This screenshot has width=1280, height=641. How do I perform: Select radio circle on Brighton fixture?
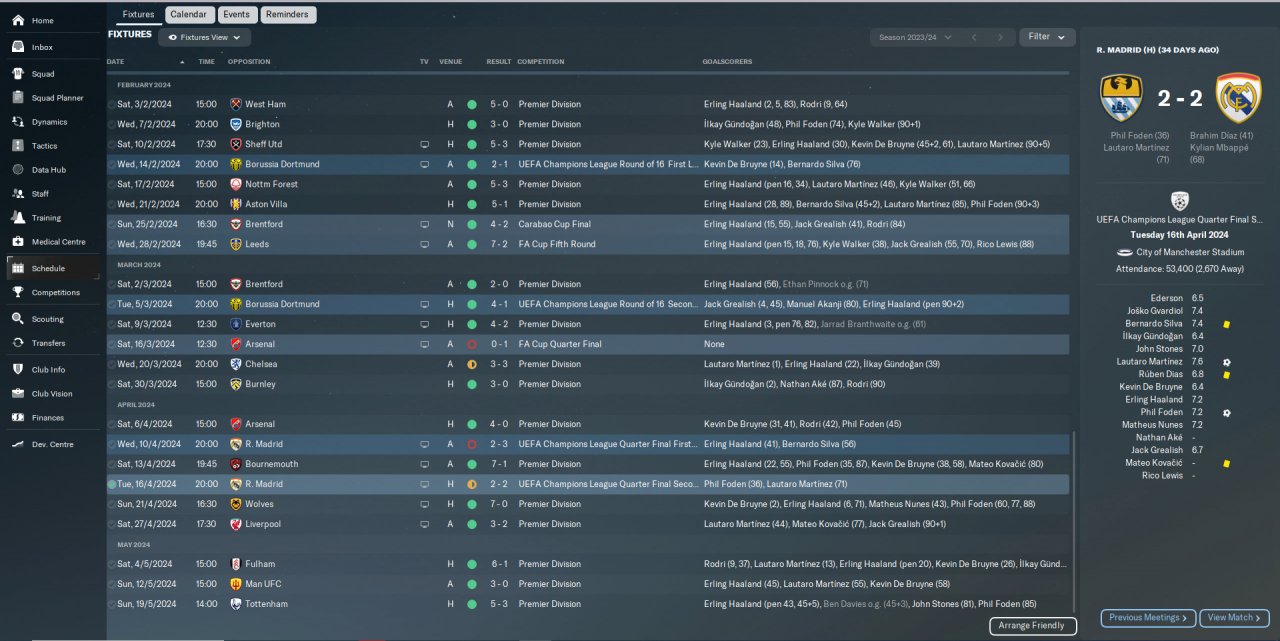[111, 124]
